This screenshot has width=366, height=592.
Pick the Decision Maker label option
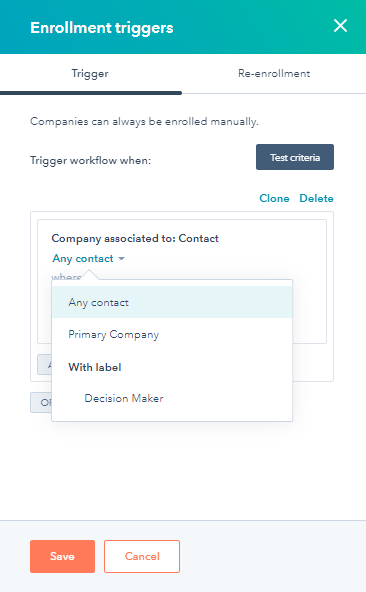172,398
